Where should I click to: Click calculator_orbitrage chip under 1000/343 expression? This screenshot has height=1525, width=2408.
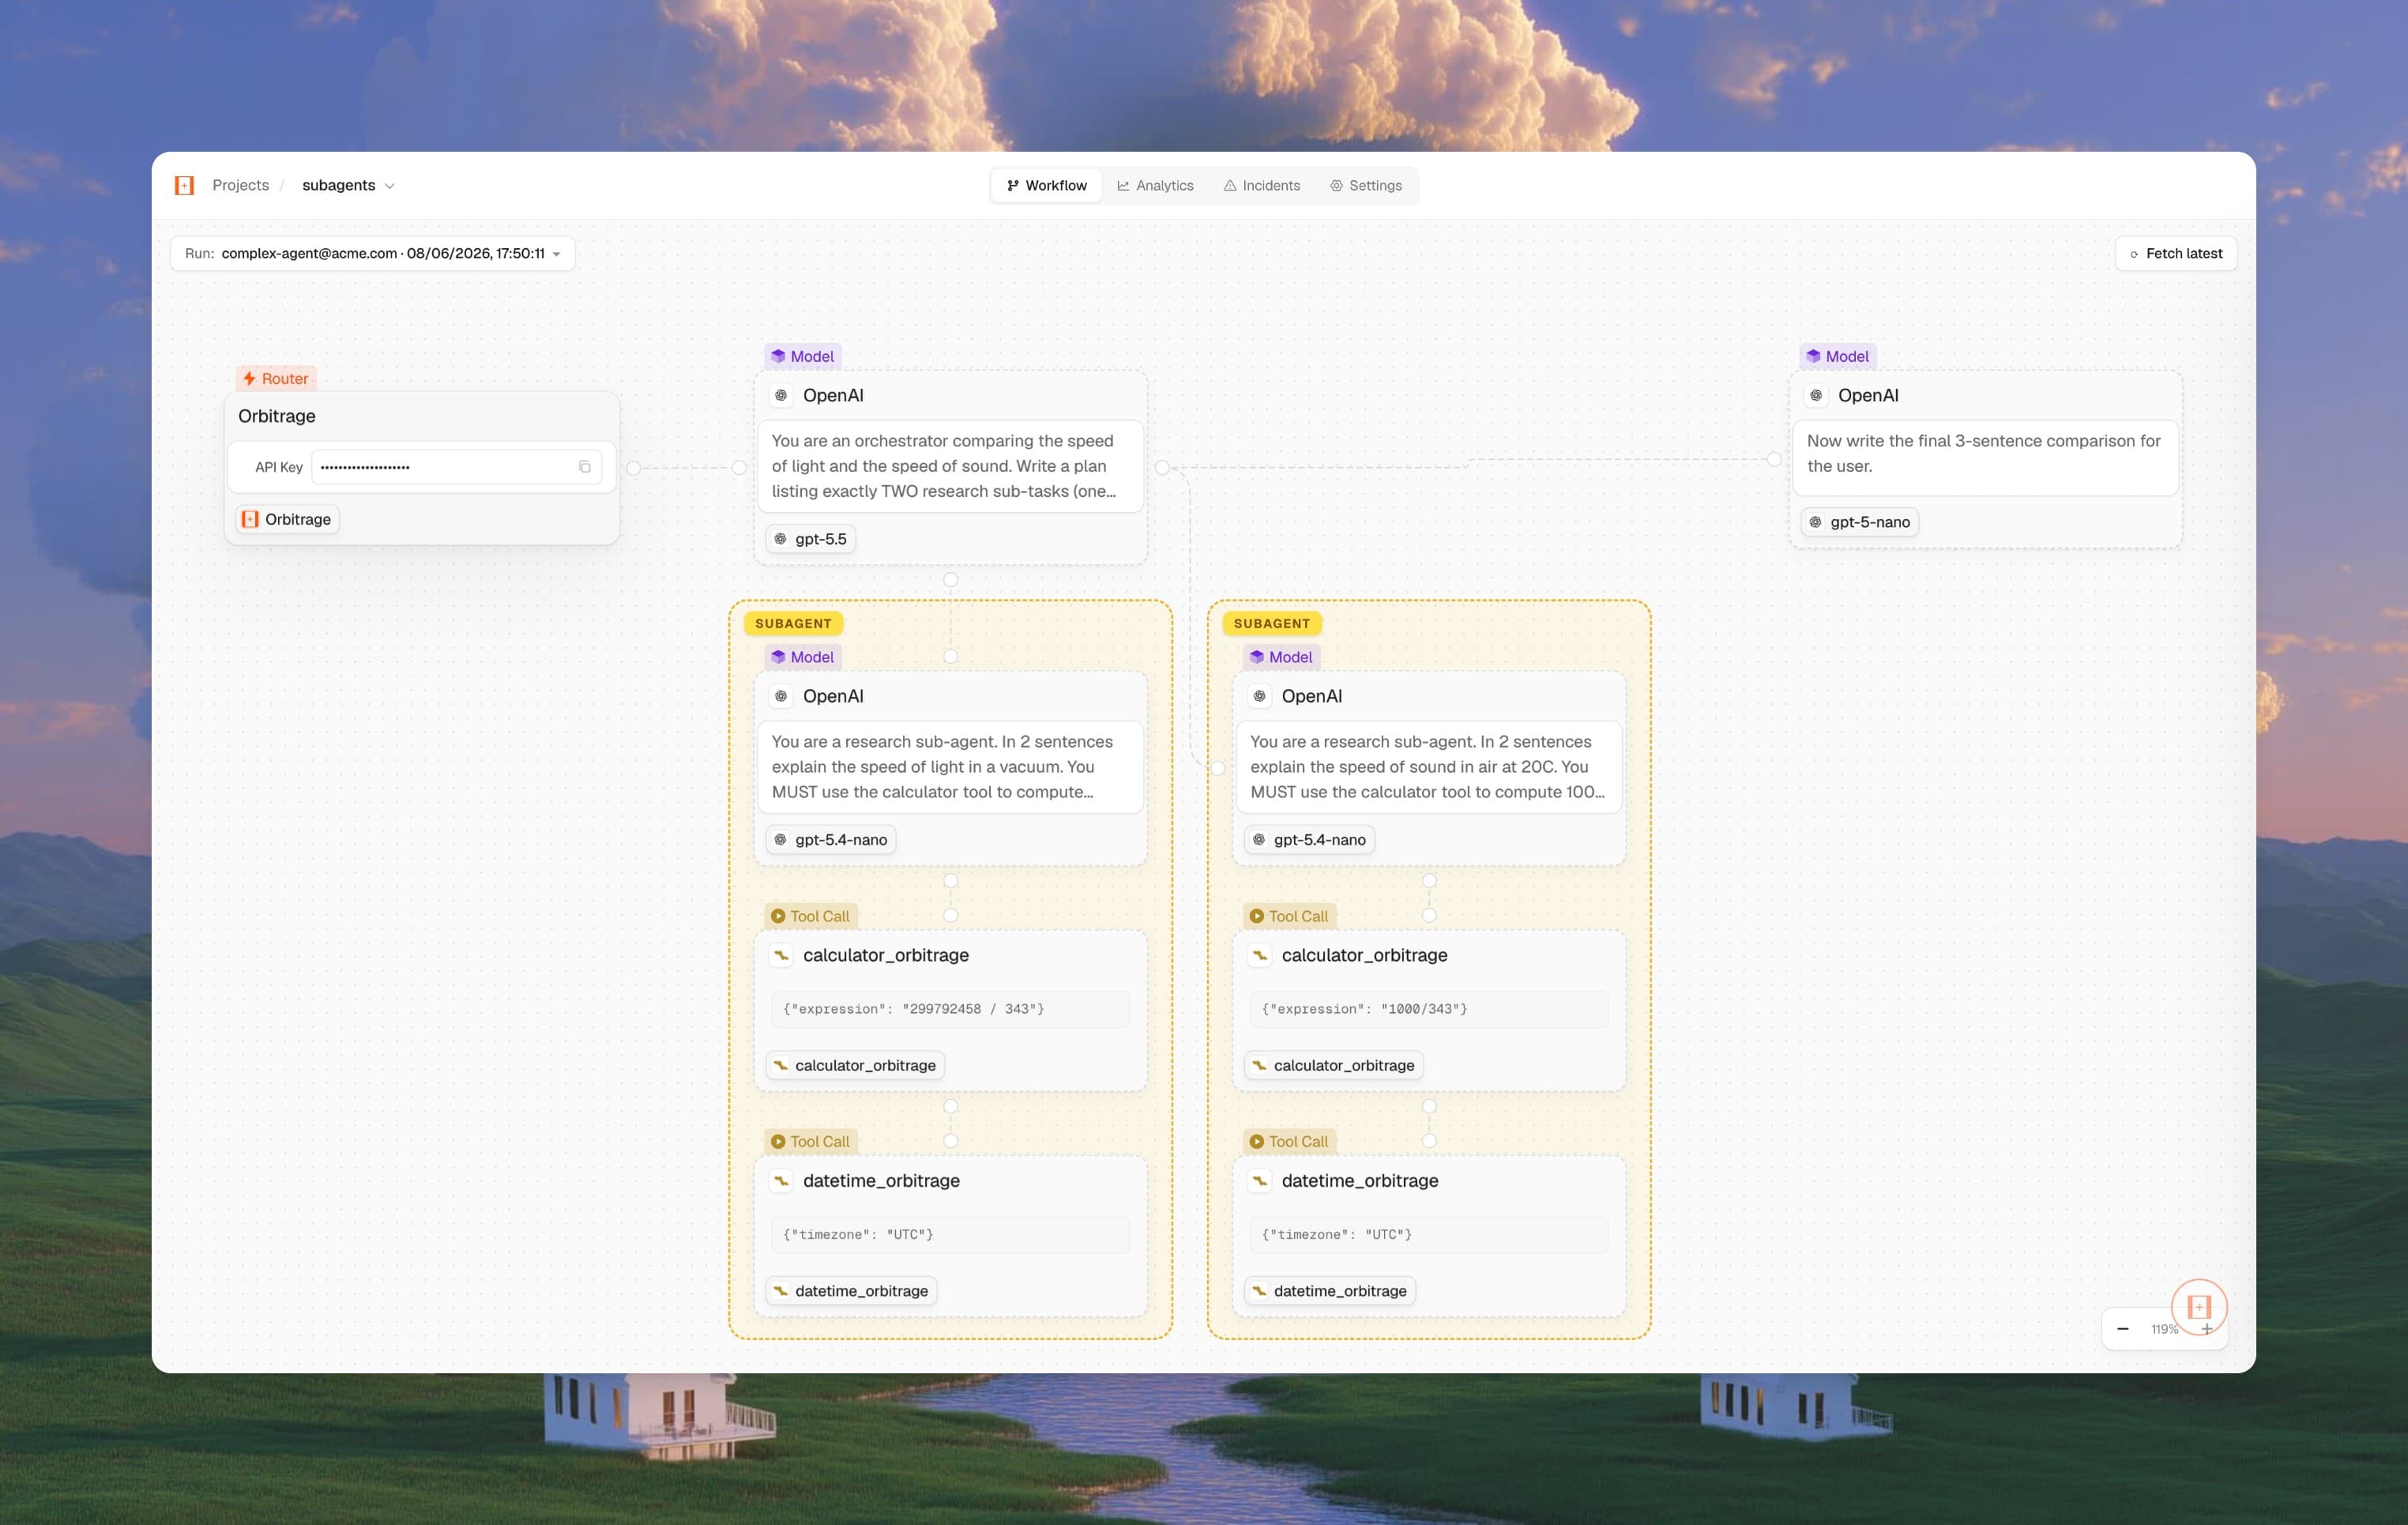[x=1334, y=1065]
